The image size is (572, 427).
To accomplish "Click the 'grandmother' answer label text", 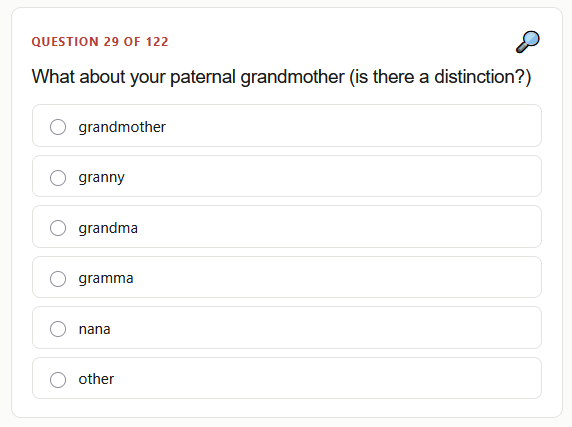I will pyautogui.click(x=122, y=127).
